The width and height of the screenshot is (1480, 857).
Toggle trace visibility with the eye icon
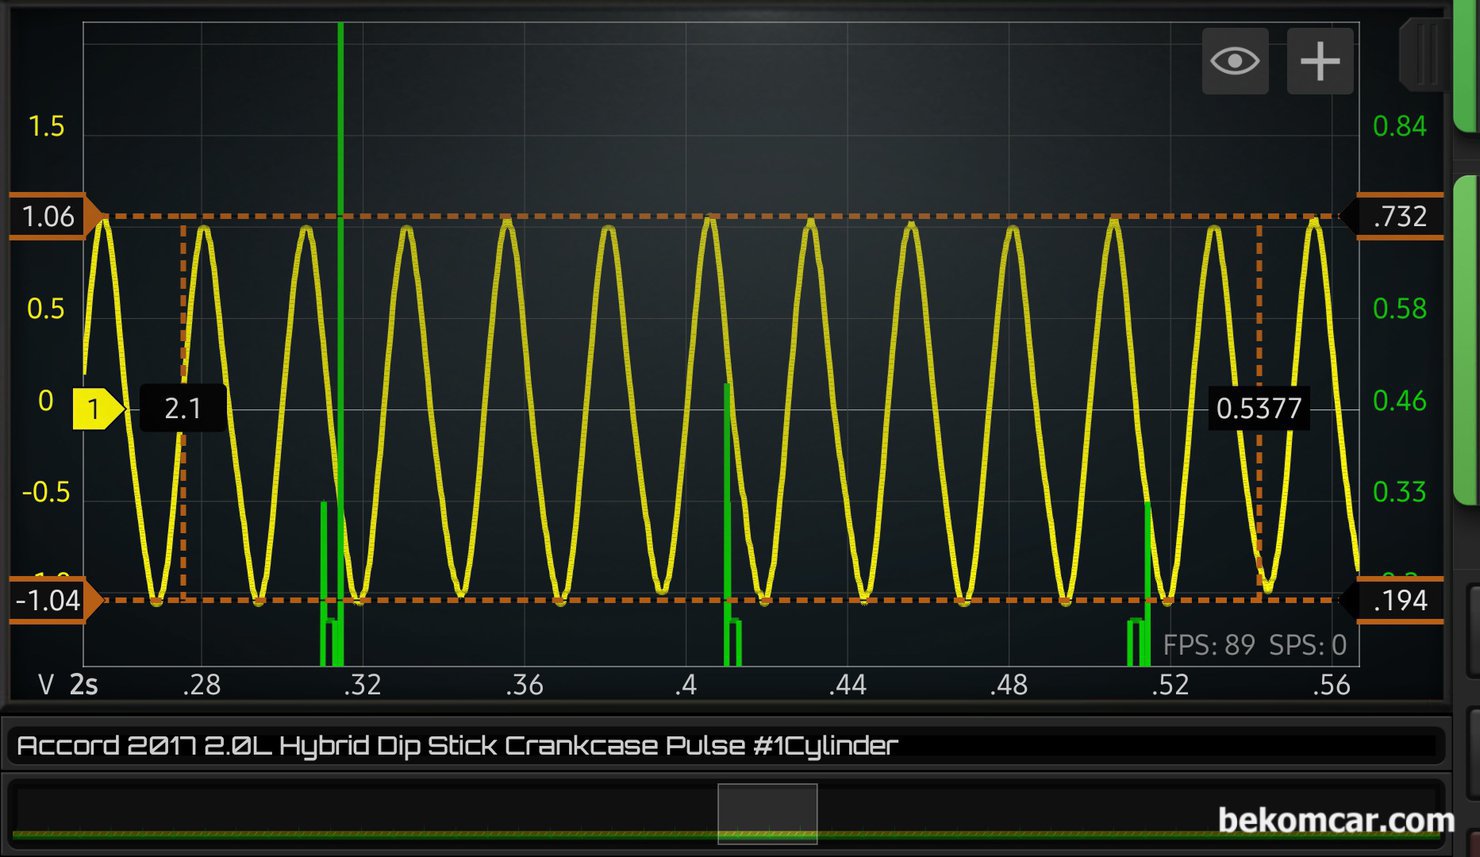pos(1235,61)
